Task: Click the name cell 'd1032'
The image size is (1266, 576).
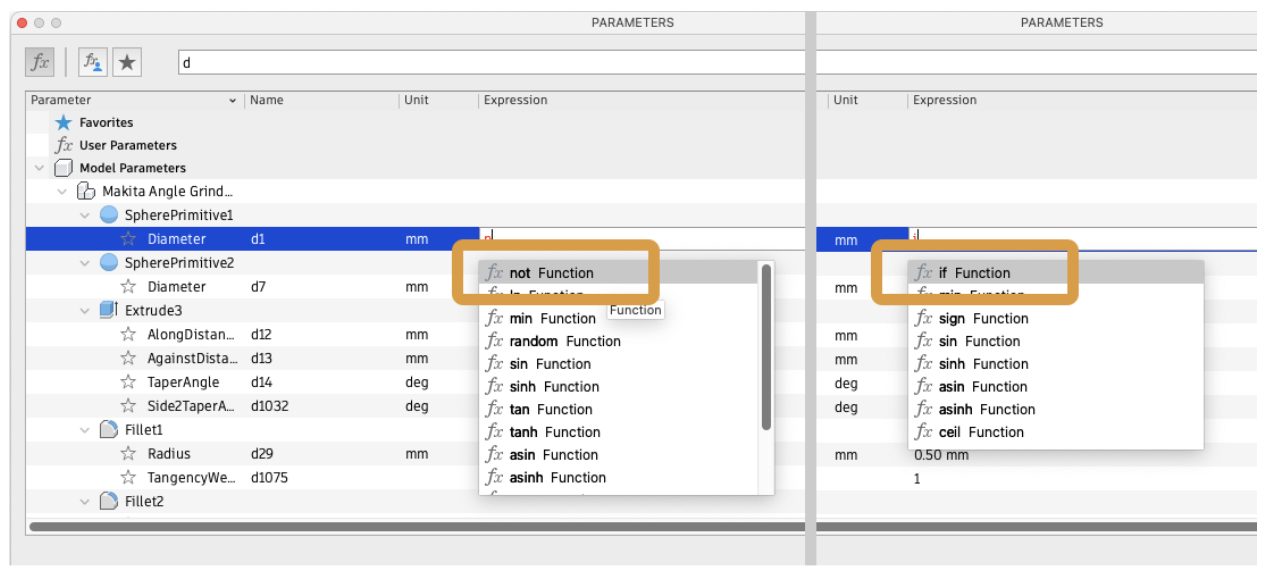Action: click(268, 406)
